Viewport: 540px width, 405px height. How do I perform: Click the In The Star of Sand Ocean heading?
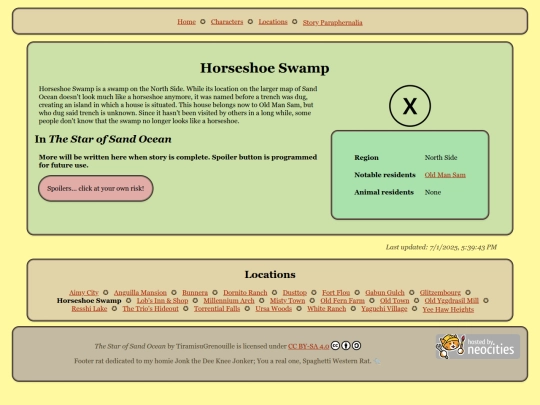click(x=103, y=139)
